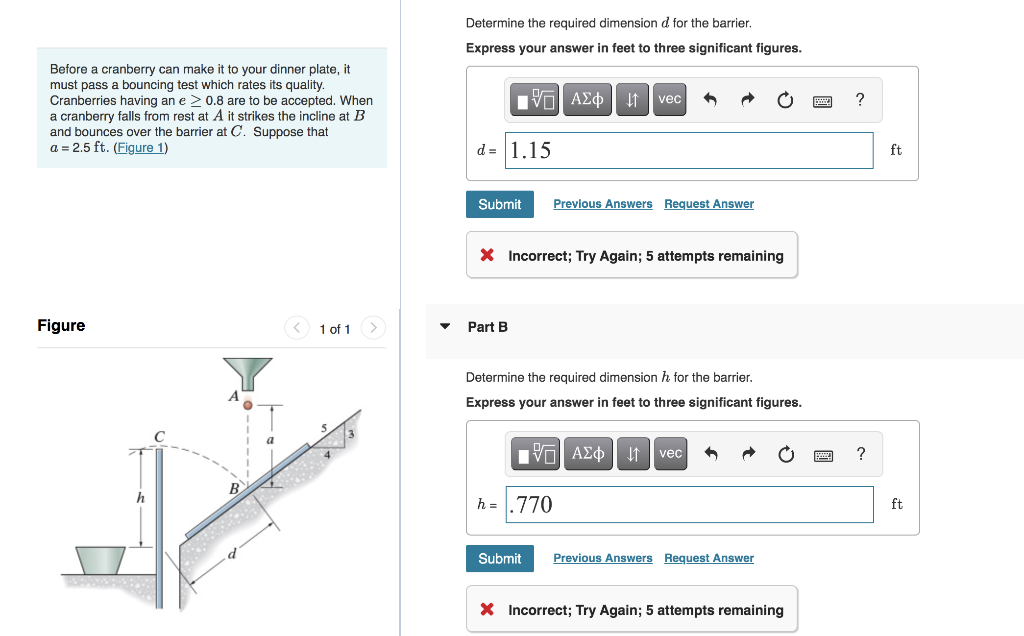Insert vec notation in d answer toolbar
The height and width of the screenshot is (636, 1024).
click(x=669, y=99)
